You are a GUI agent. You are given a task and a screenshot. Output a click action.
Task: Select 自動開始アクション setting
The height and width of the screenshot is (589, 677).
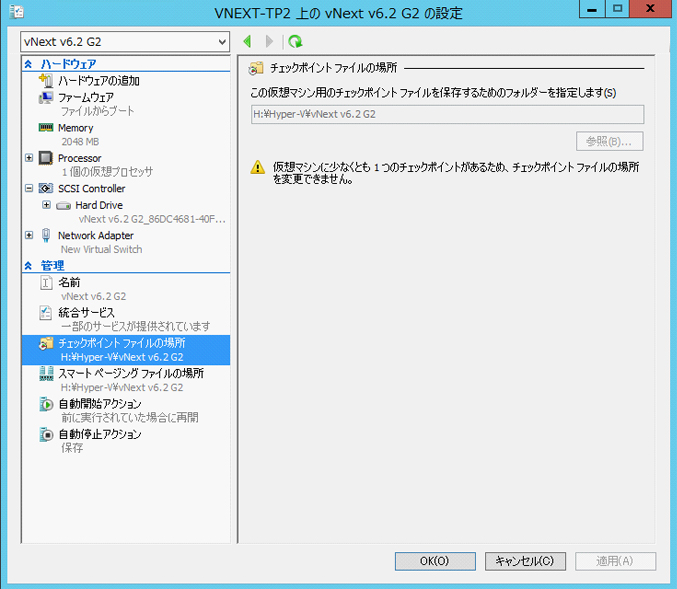pos(100,404)
